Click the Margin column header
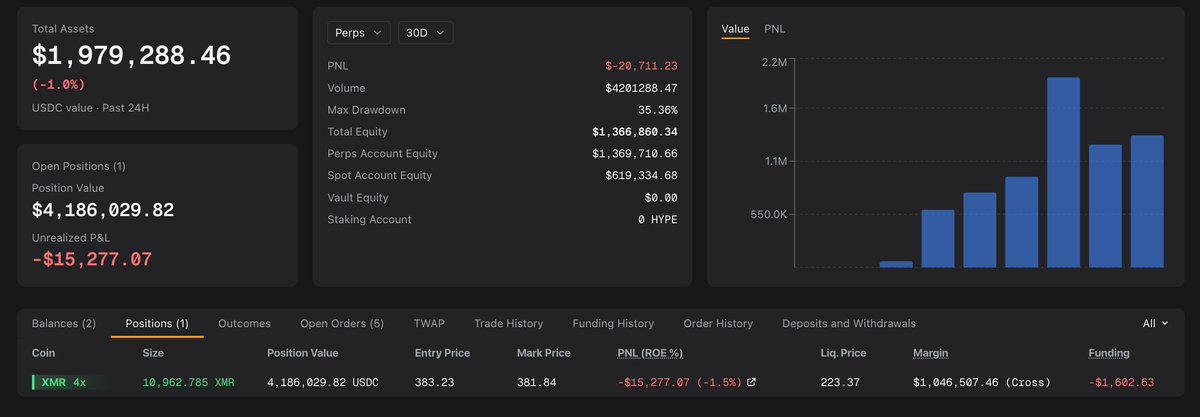This screenshot has height=417, width=1200. click(931, 353)
